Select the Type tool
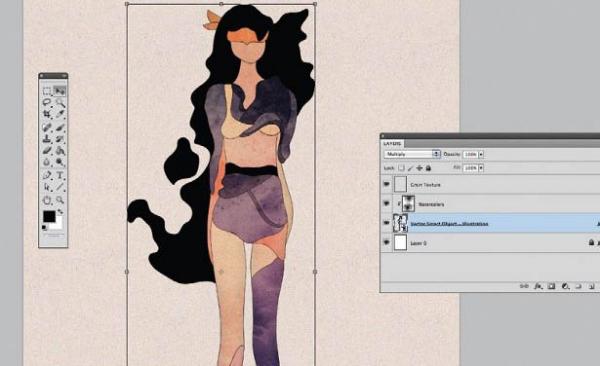 (60, 175)
